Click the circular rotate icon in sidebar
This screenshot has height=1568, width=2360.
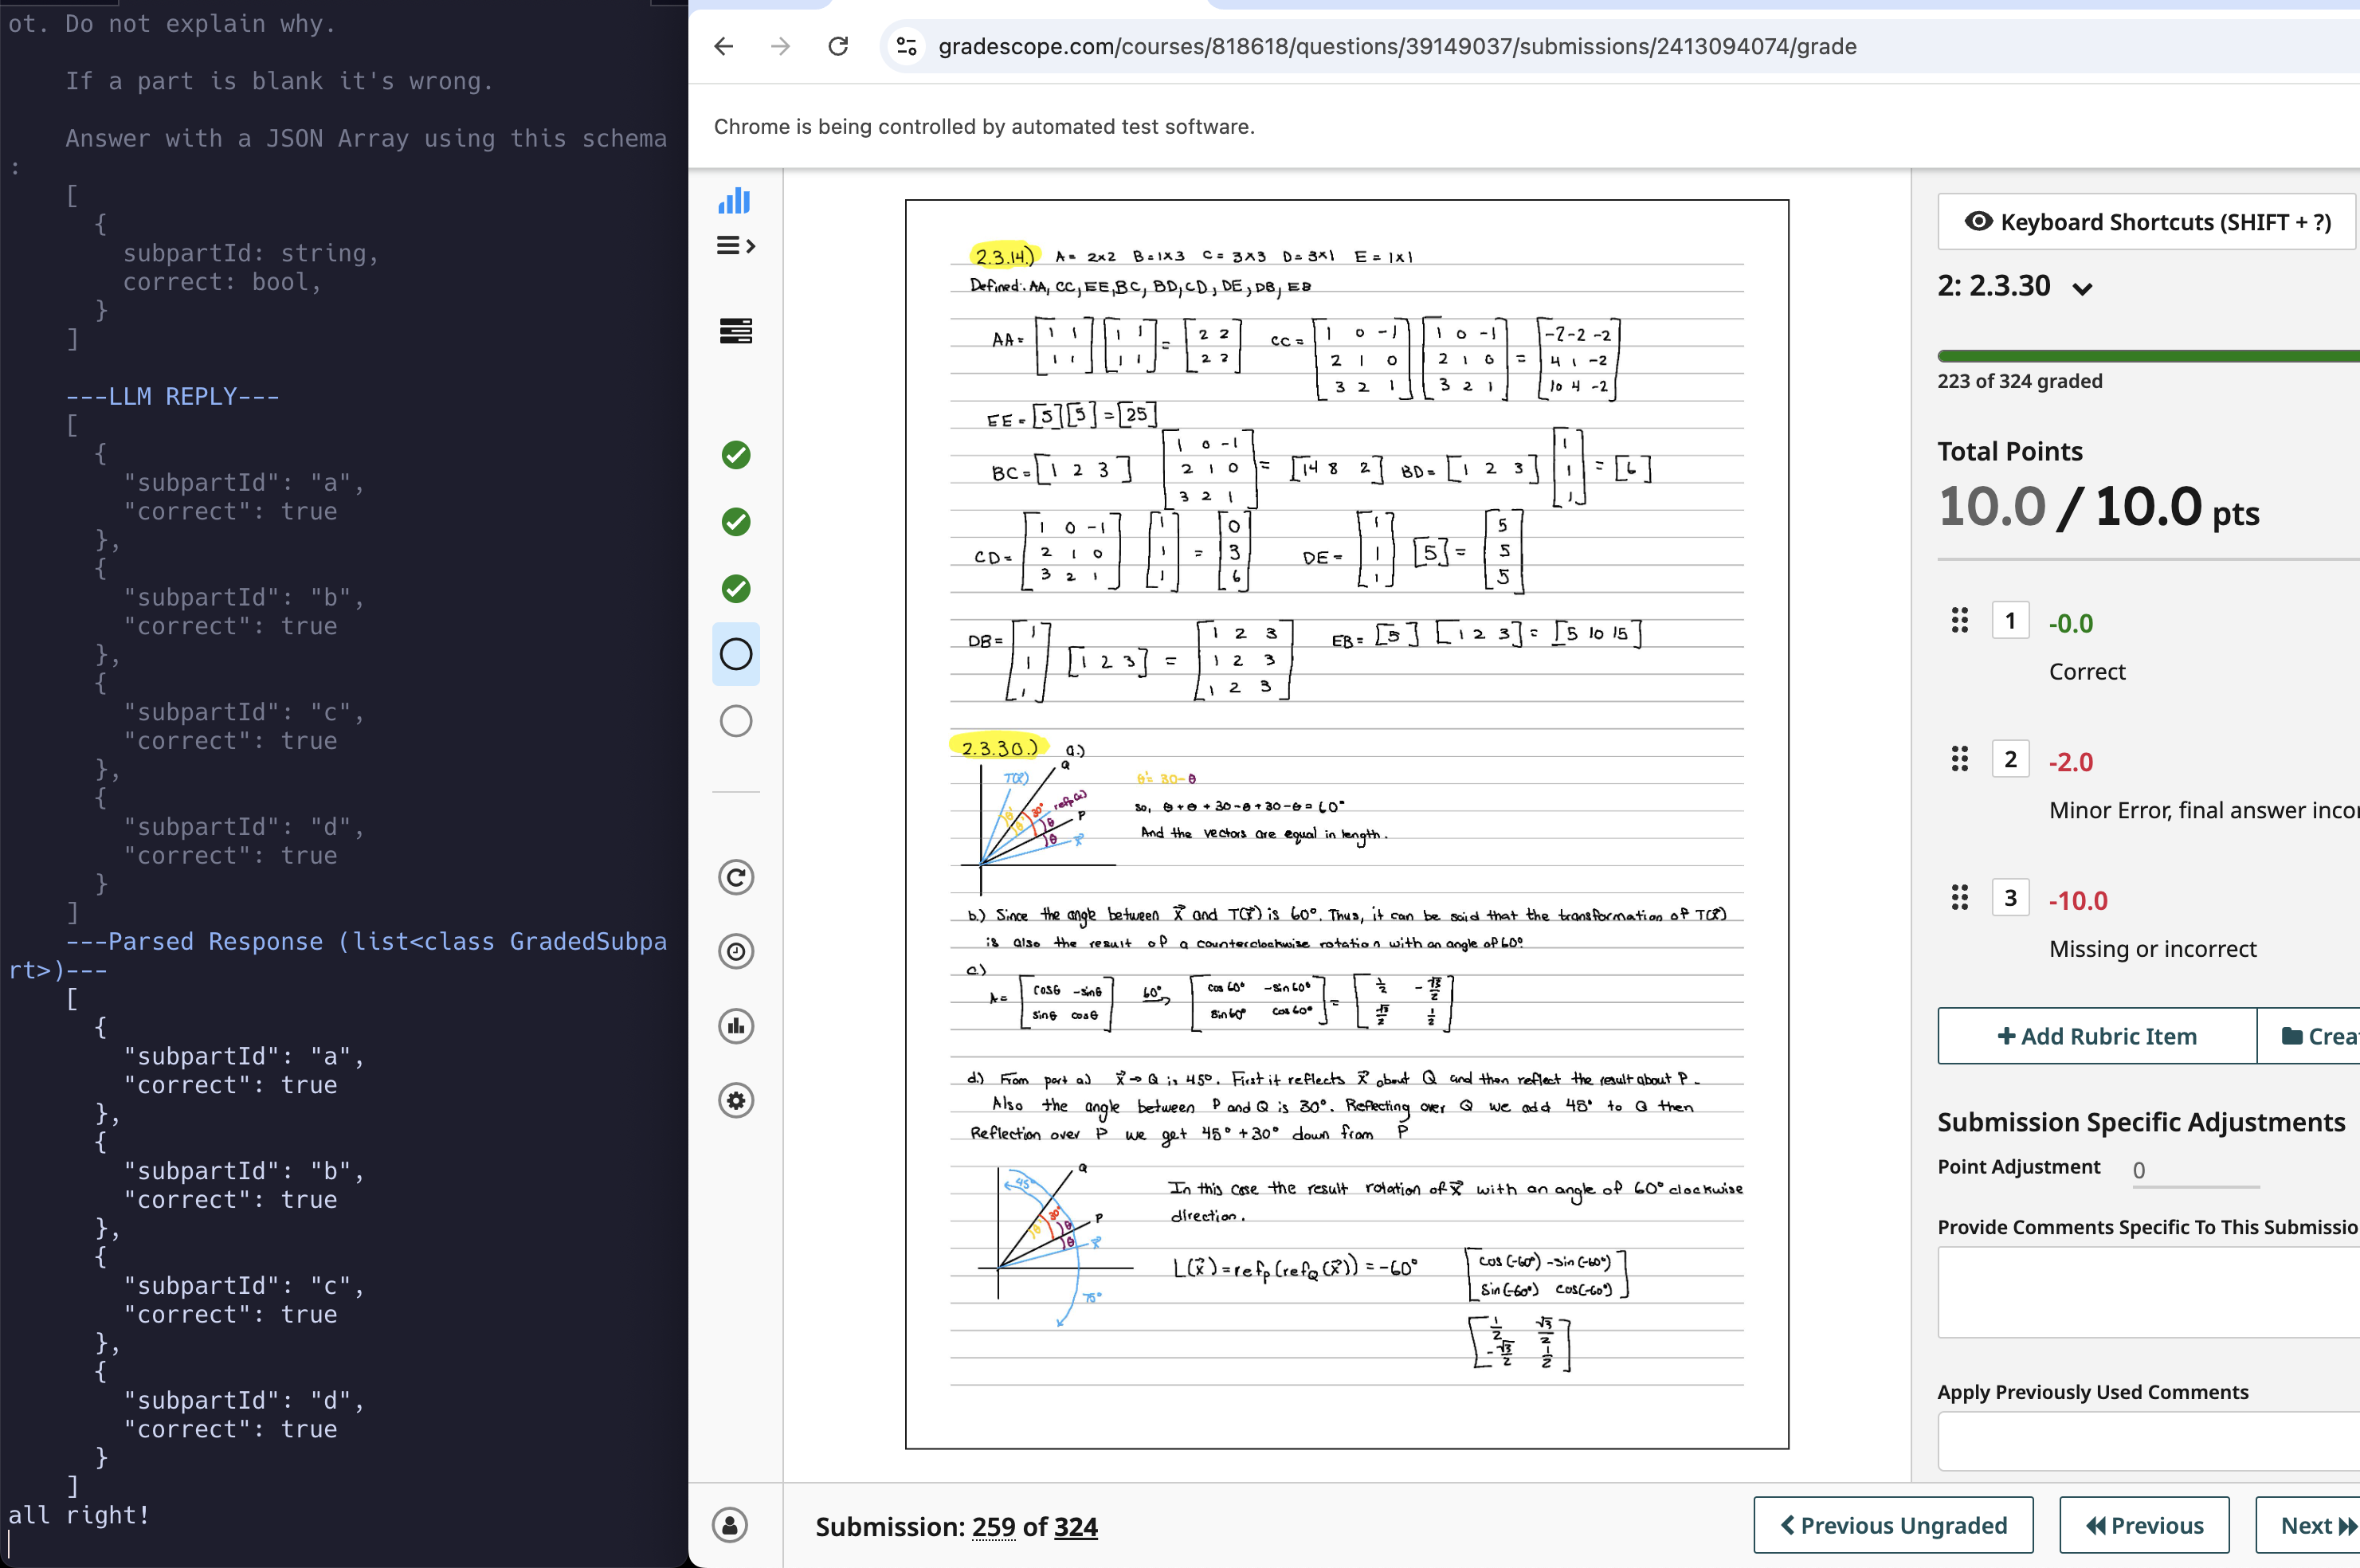tap(736, 878)
